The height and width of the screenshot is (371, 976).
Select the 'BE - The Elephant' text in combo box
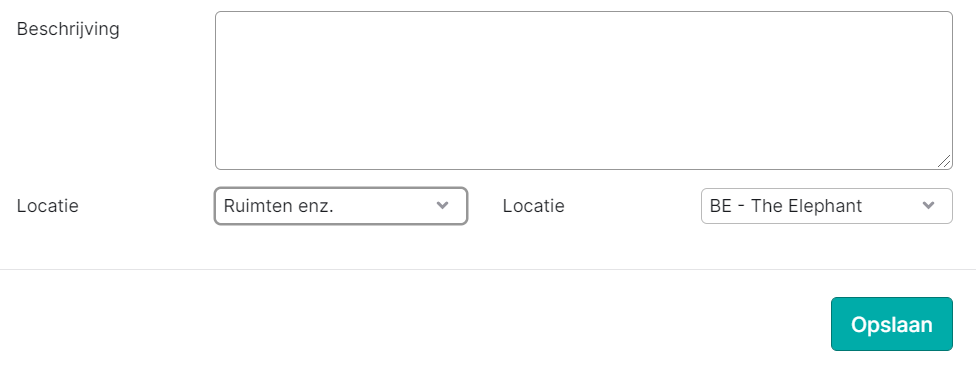786,206
